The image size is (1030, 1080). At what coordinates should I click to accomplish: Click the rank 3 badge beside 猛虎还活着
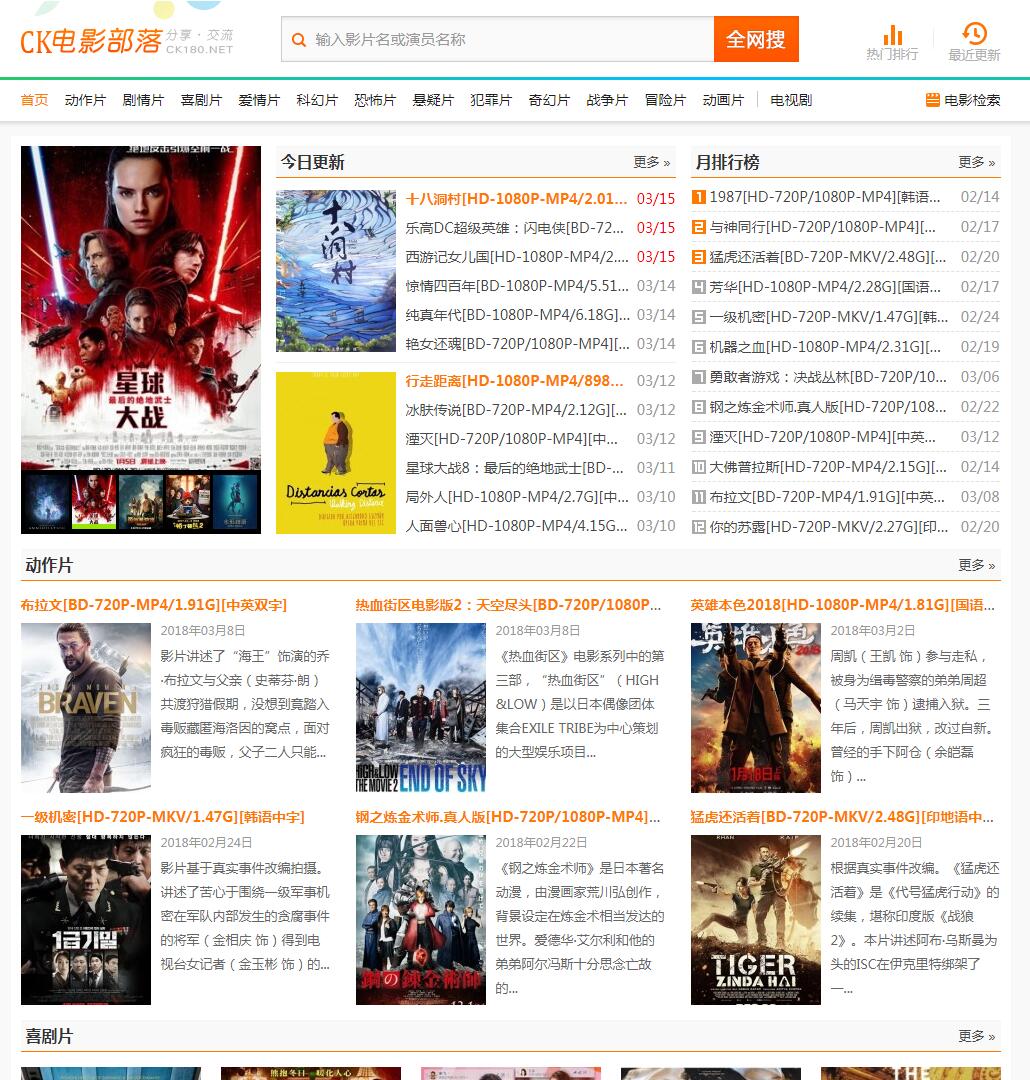(699, 257)
